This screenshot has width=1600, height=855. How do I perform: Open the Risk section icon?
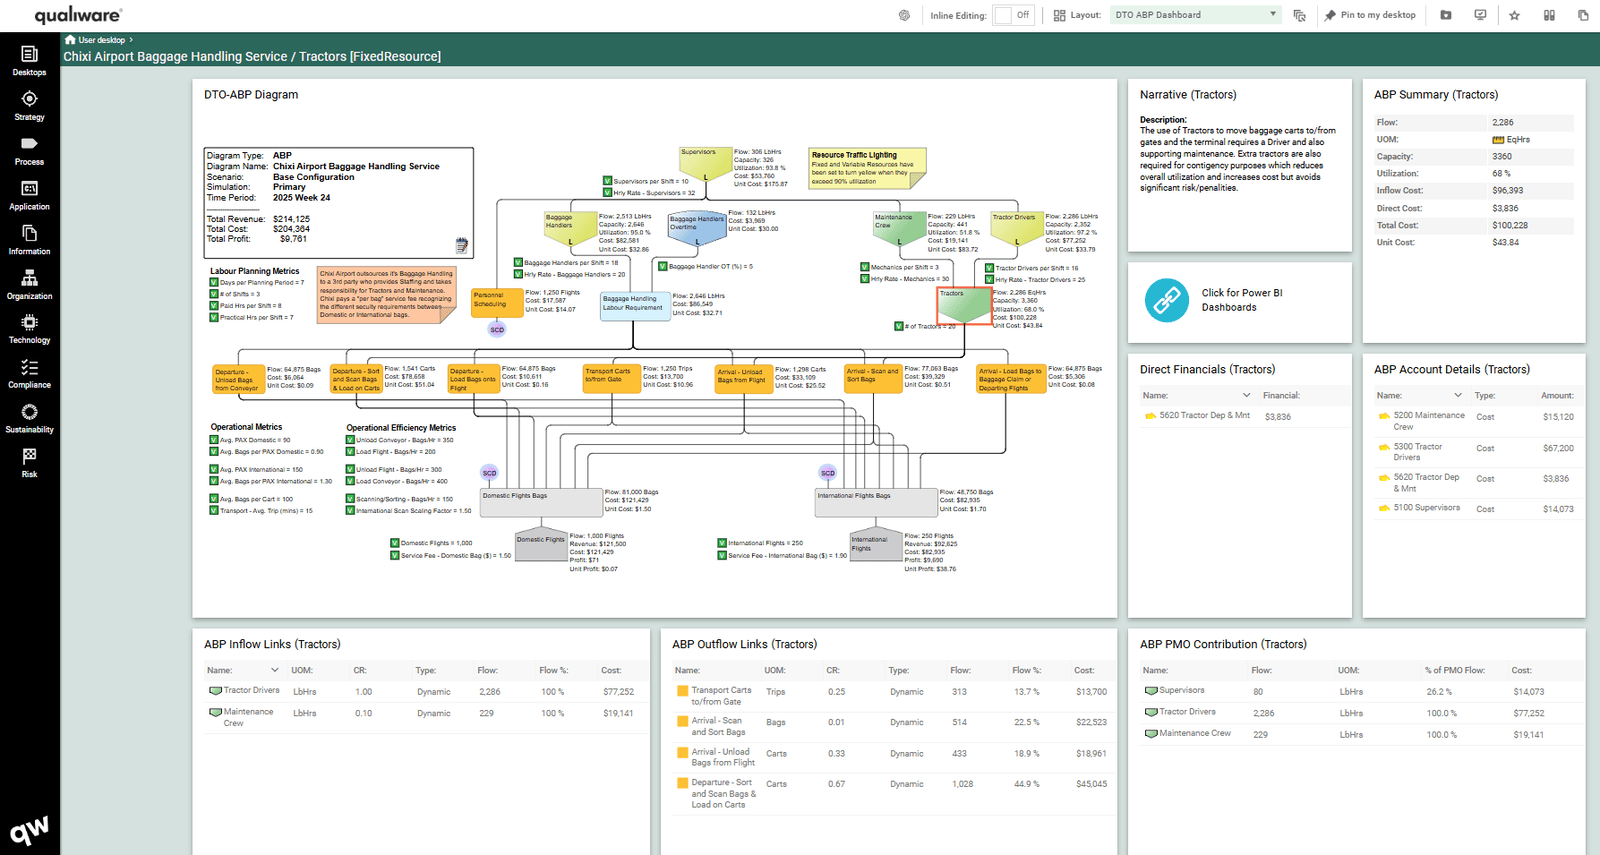(29, 462)
